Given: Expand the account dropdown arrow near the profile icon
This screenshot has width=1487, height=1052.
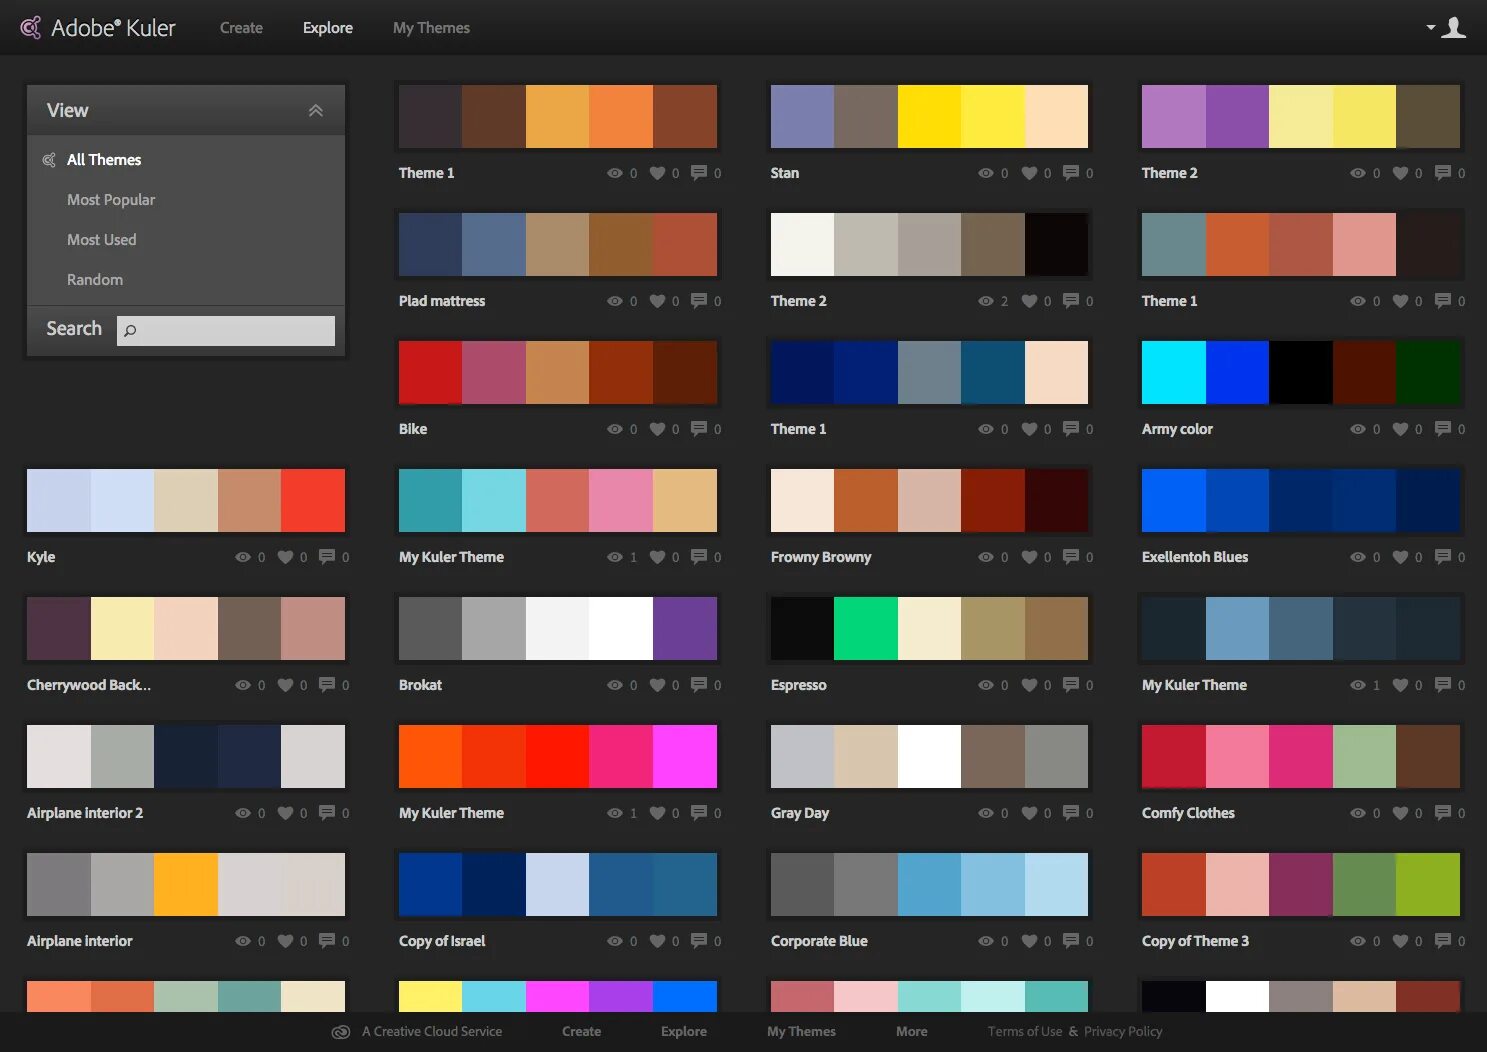Looking at the screenshot, I should (1431, 28).
